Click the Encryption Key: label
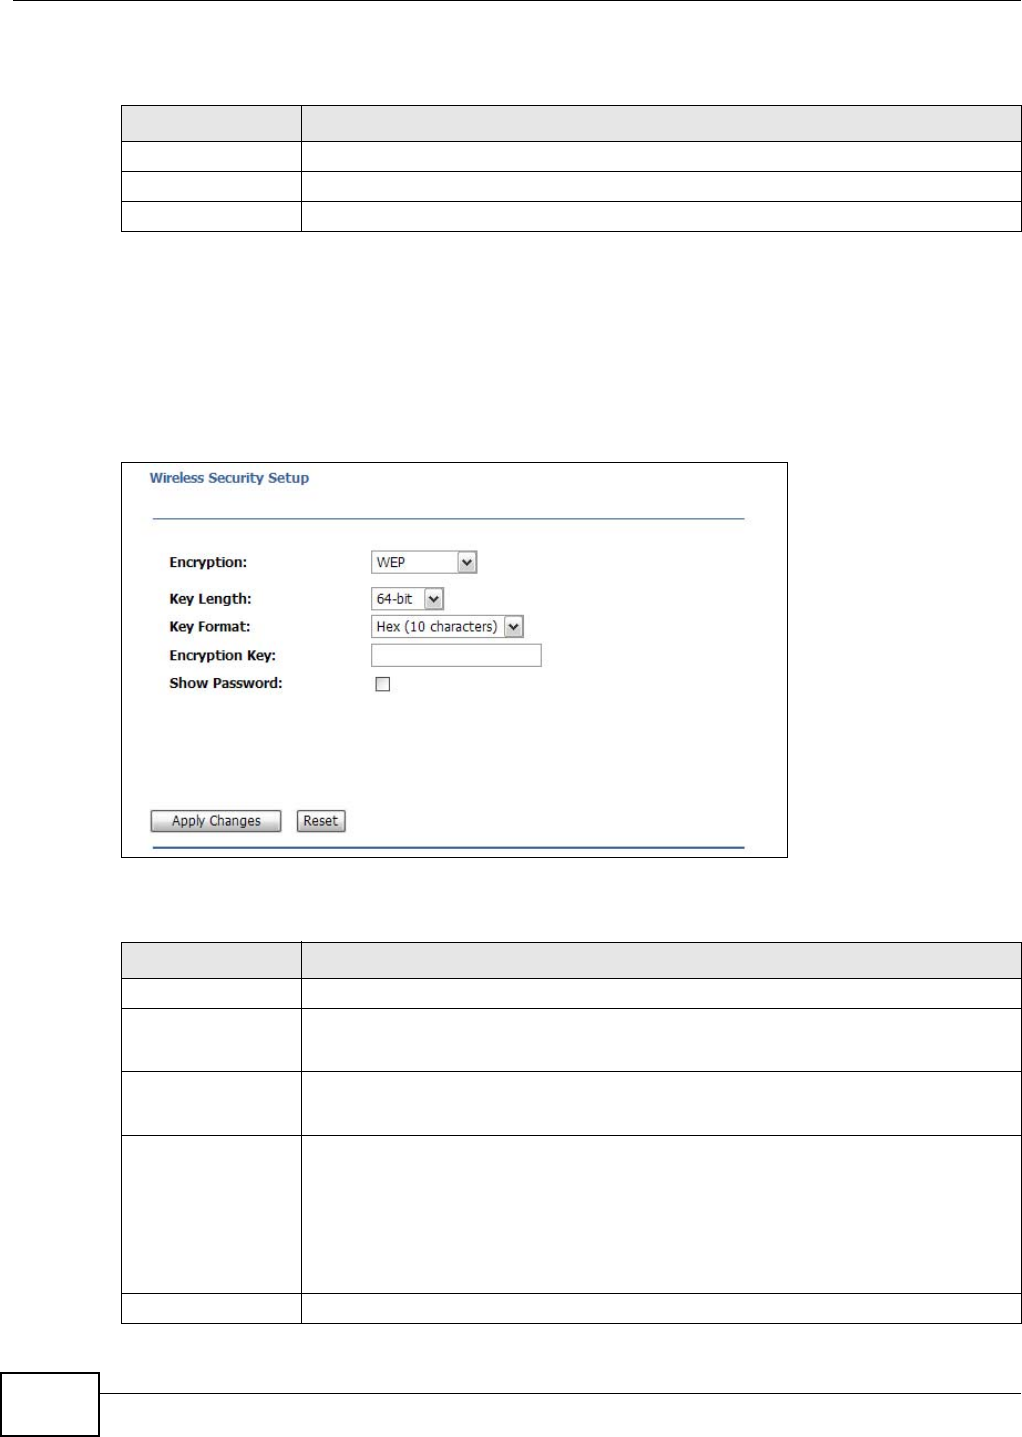1022x1437 pixels. click(222, 656)
